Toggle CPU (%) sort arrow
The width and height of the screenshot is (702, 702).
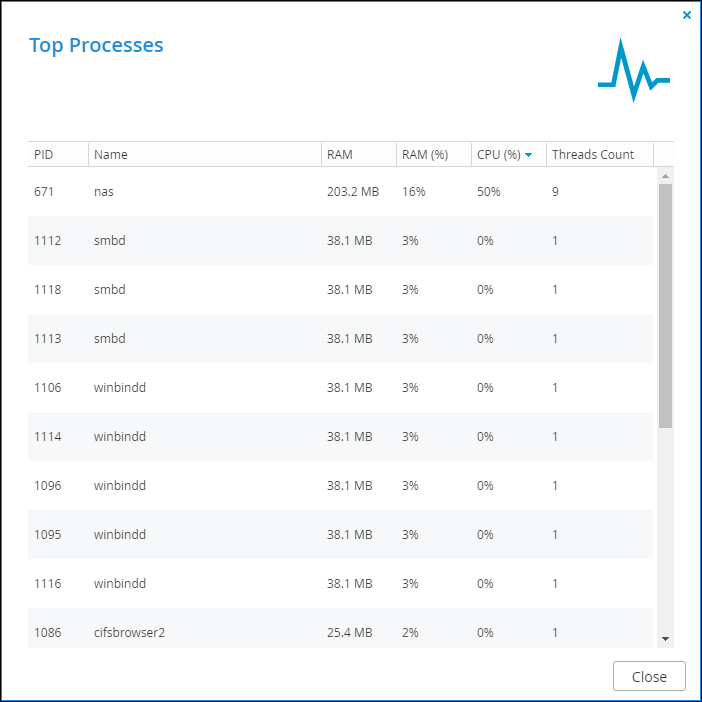pos(528,155)
